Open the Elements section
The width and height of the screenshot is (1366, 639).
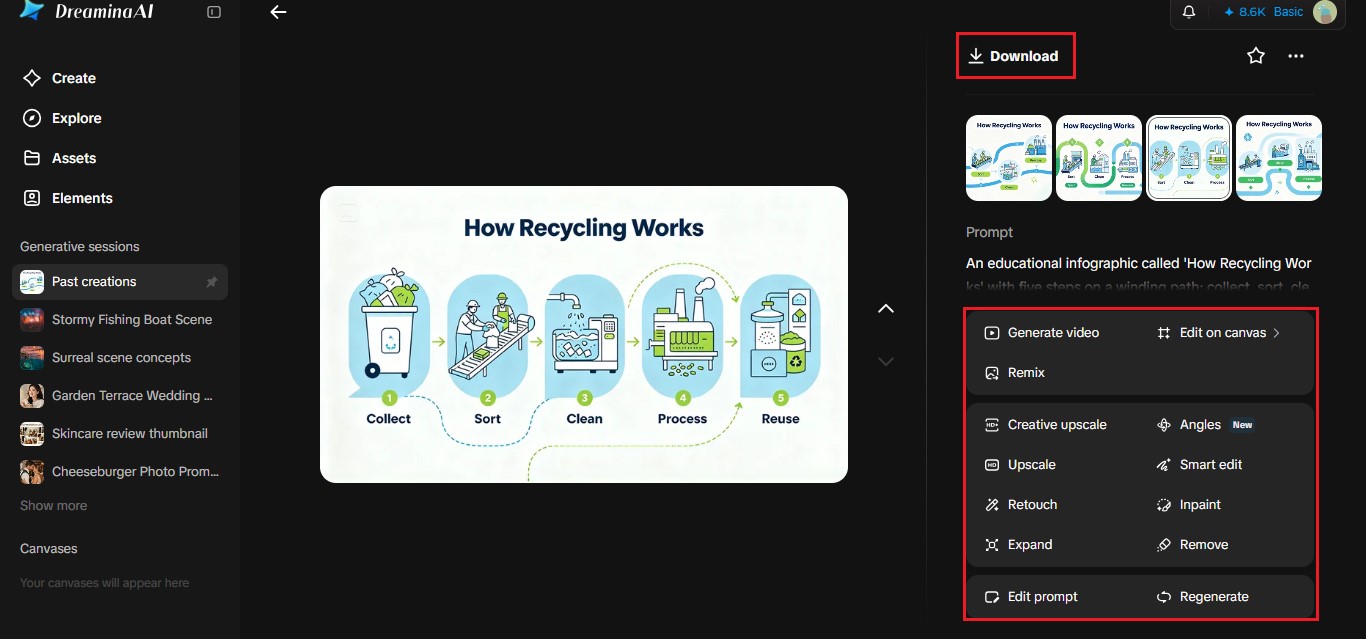coord(68,198)
